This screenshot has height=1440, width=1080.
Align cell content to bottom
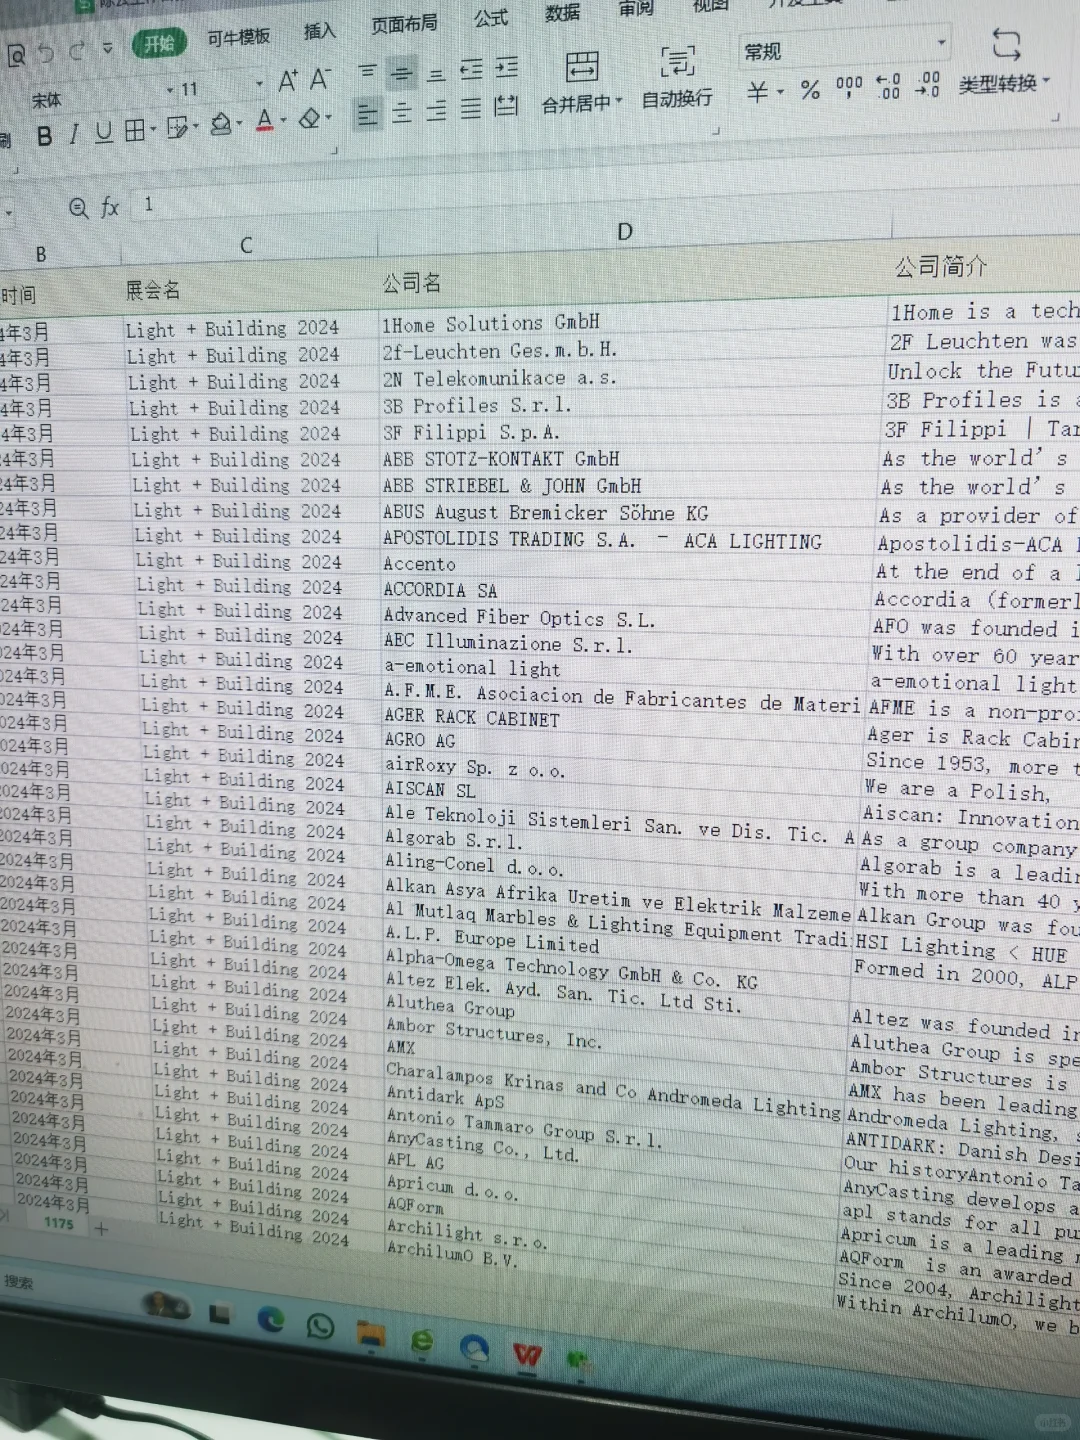point(436,74)
